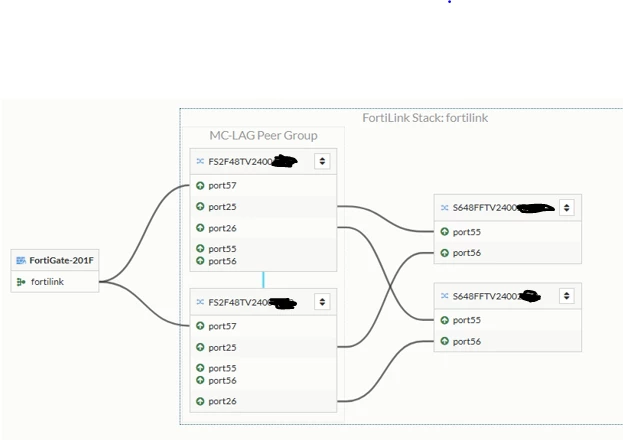Click port26 up-status icon in upper FS2F48TV switch
This screenshot has width=623, height=440.
click(x=200, y=228)
